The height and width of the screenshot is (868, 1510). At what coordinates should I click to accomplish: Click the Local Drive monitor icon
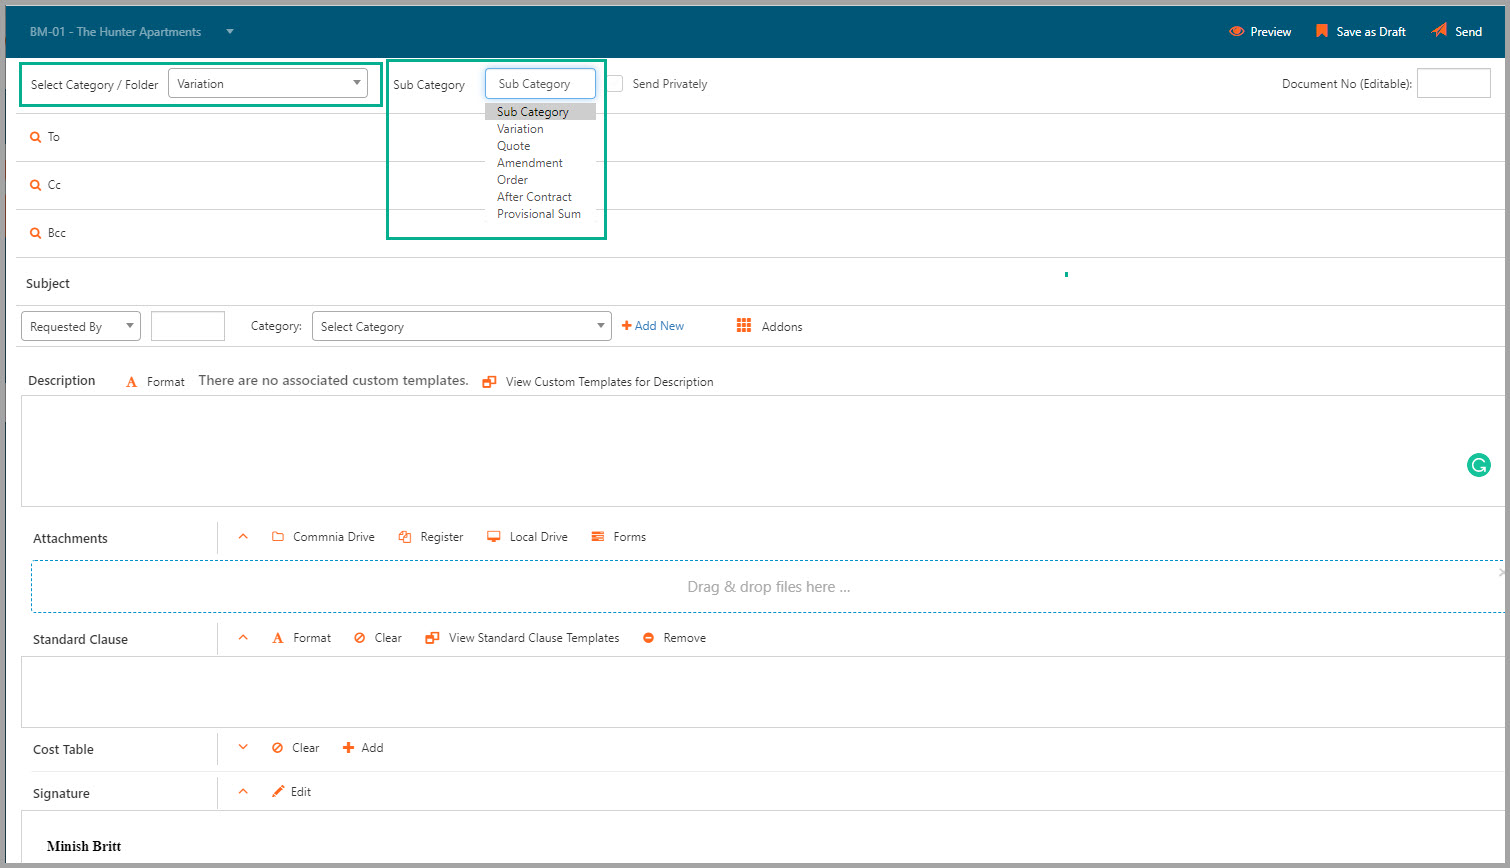(x=494, y=537)
